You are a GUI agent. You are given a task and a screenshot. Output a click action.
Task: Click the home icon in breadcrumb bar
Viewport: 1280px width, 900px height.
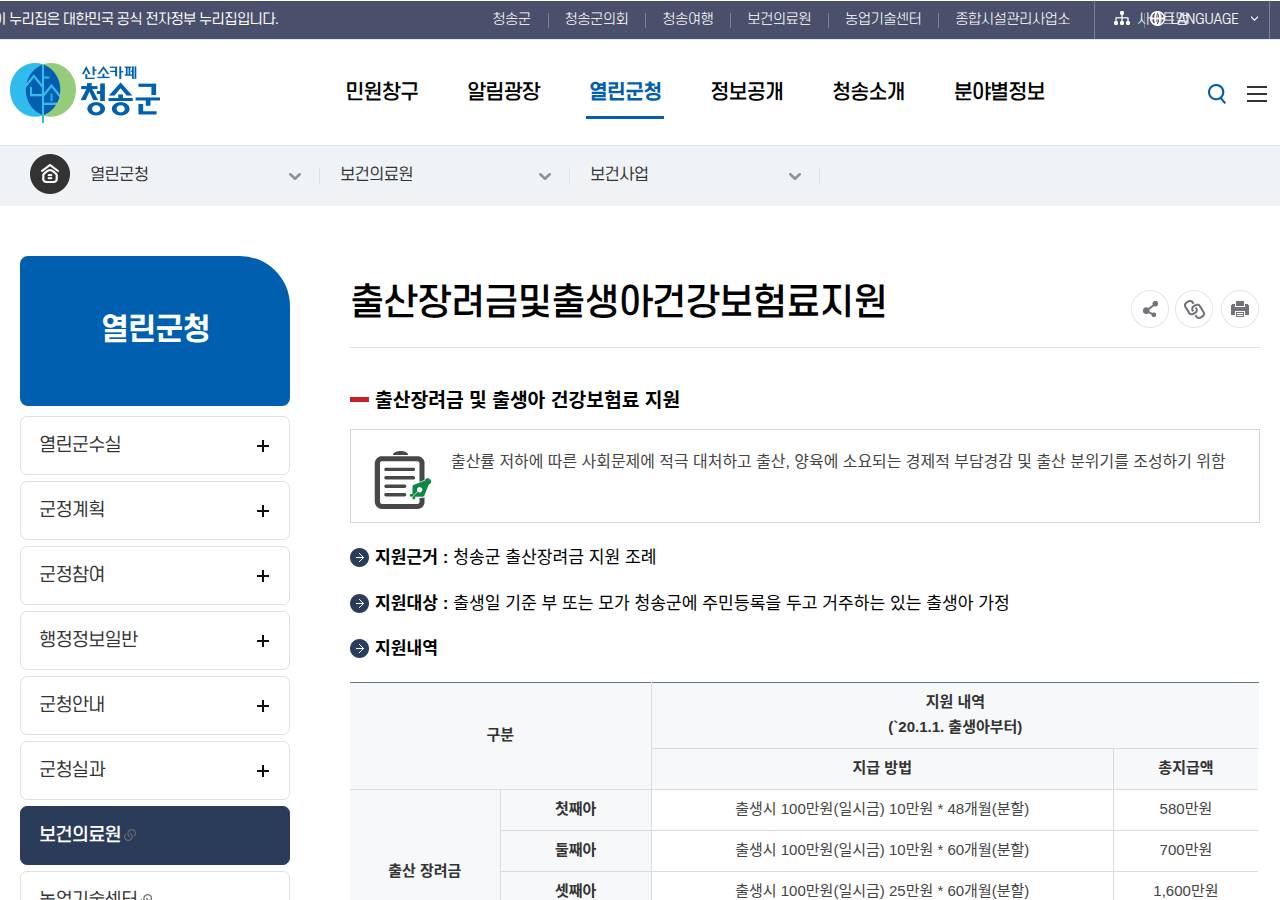50,174
